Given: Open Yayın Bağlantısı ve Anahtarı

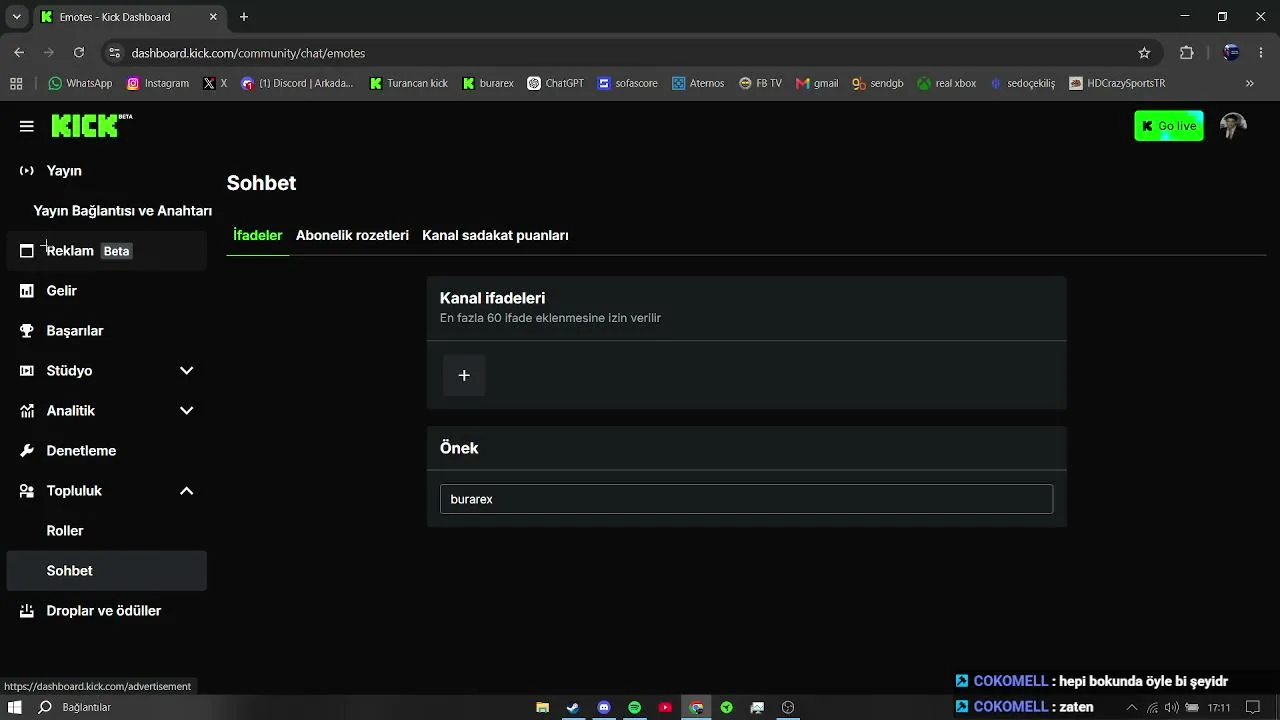Looking at the screenshot, I should [122, 211].
